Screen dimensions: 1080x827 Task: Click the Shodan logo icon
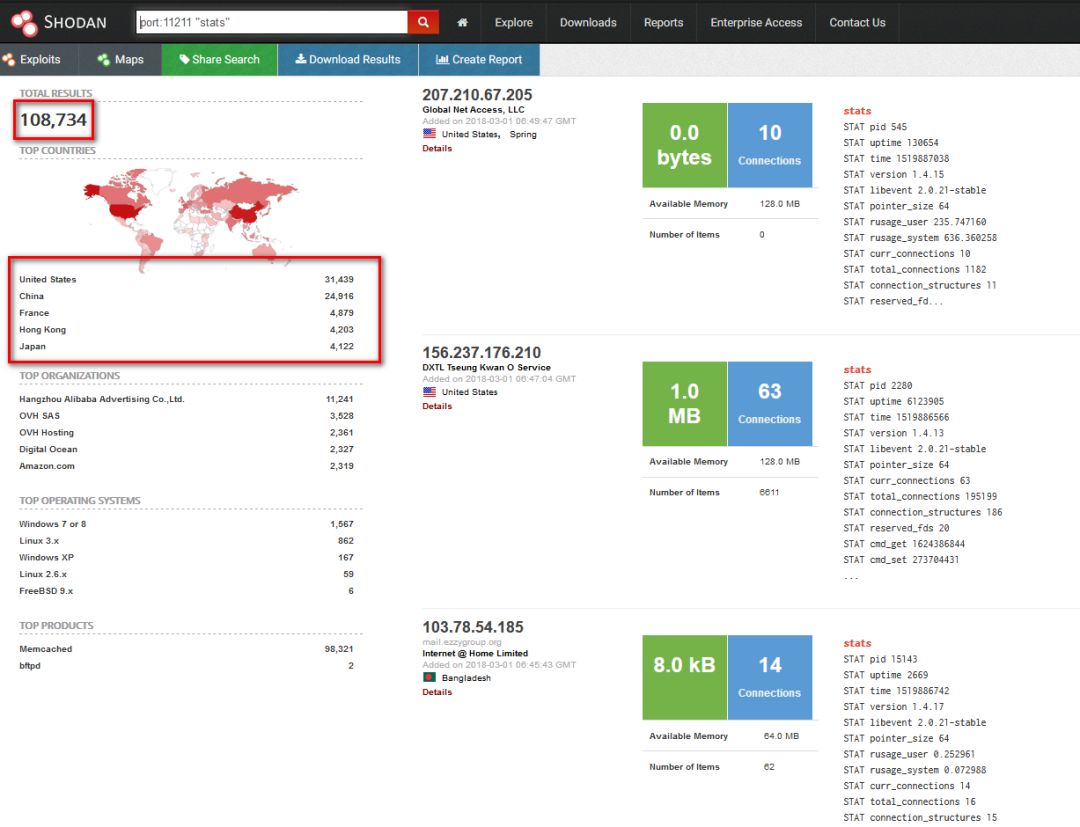point(25,22)
